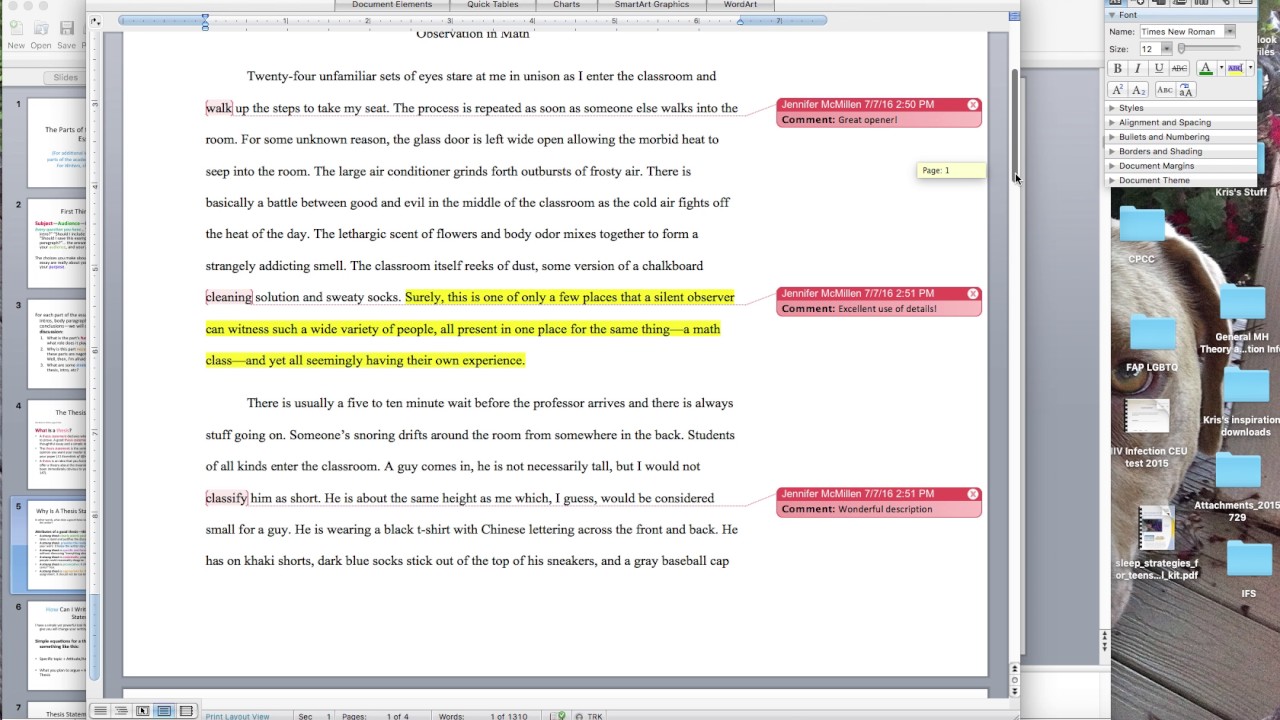This screenshot has width=1280, height=720.
Task: Select slide 1 thumbnail in PowerPoint
Action: point(57,142)
